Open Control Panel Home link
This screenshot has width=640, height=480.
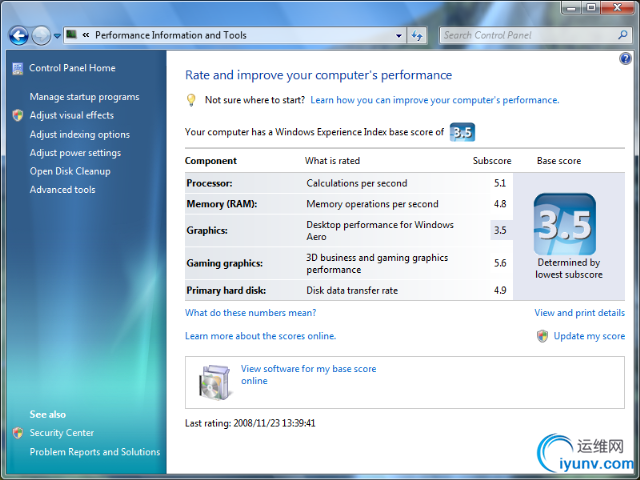tap(72, 68)
